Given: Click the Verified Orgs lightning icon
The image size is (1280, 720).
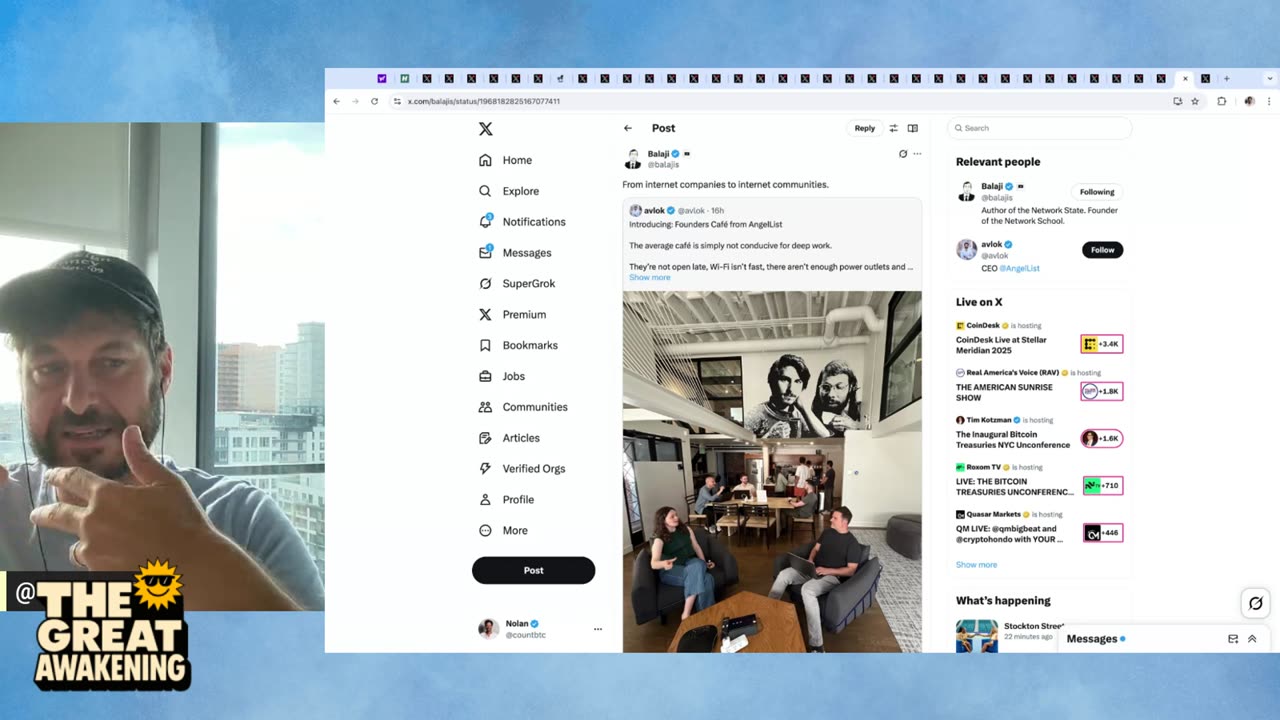Looking at the screenshot, I should click(485, 469).
